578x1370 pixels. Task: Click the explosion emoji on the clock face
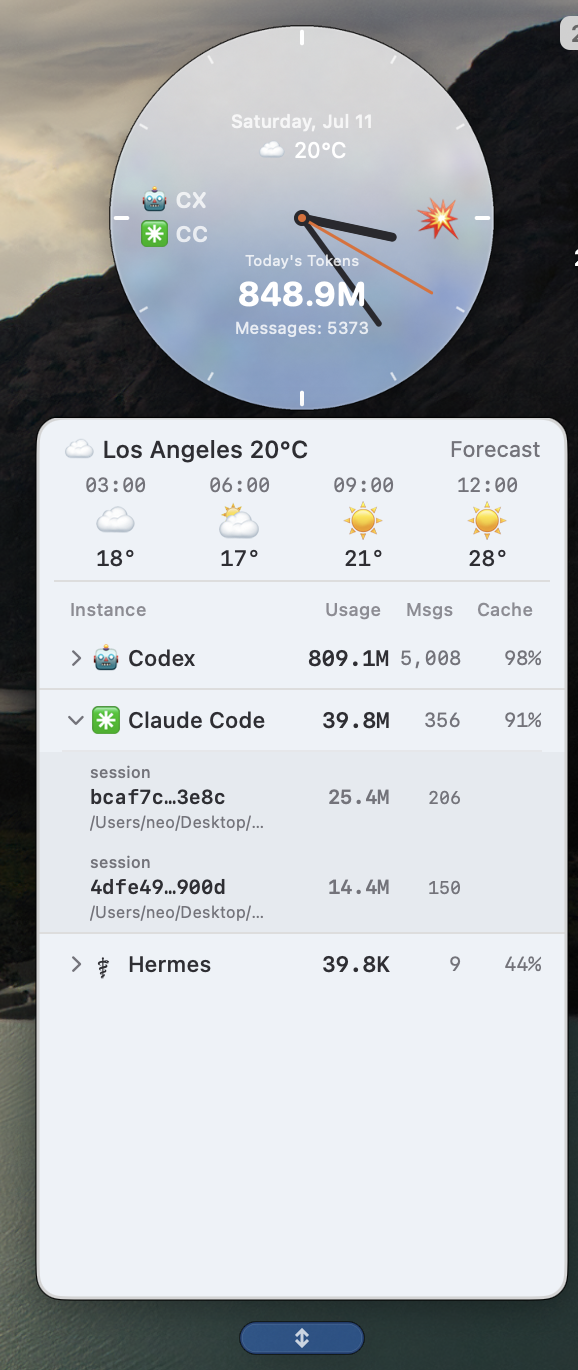tap(438, 218)
